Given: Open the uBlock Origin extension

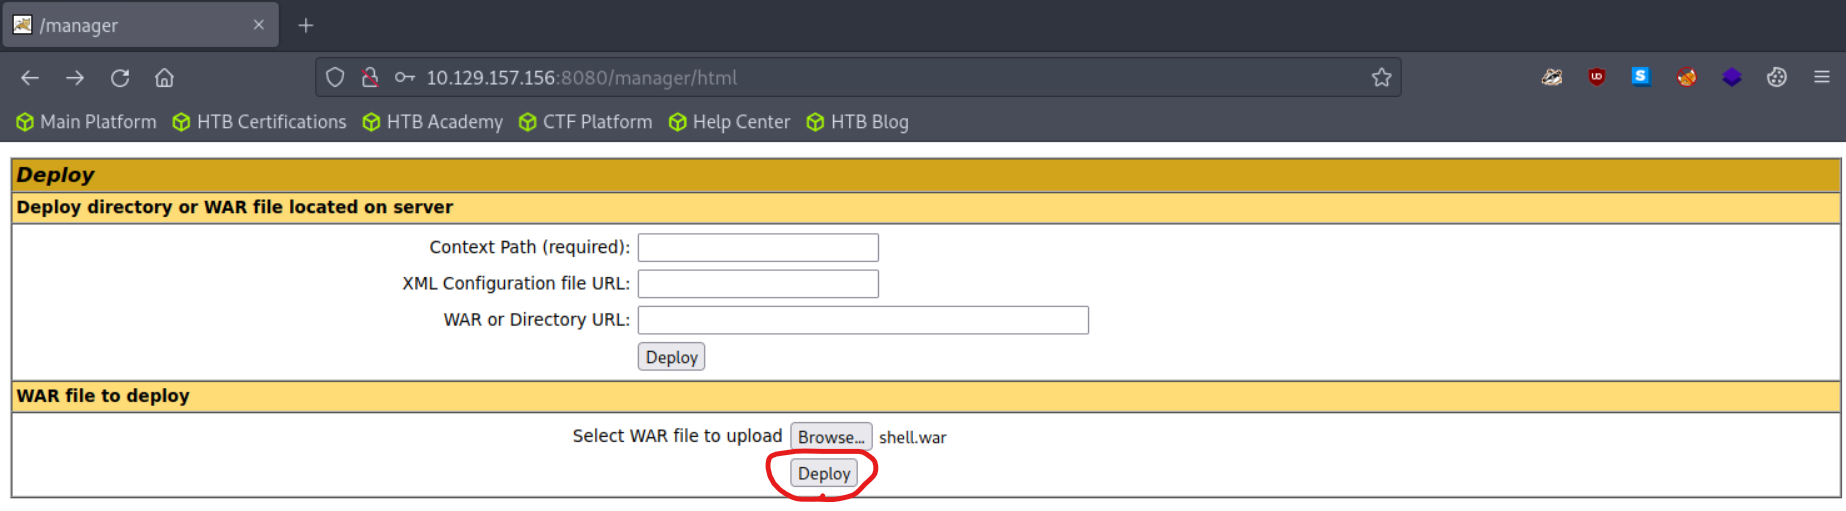Looking at the screenshot, I should point(1597,77).
